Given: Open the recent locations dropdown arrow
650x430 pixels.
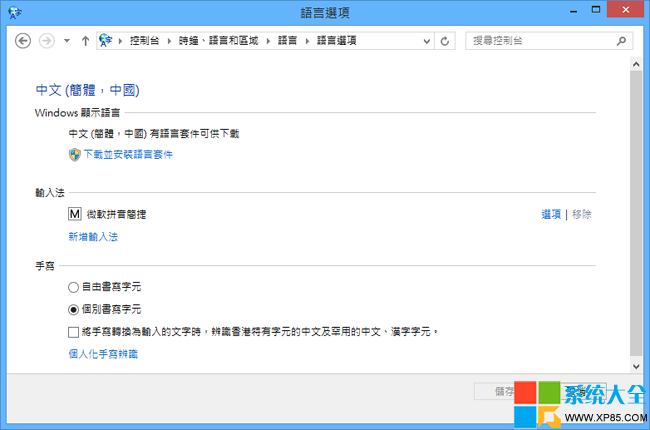Looking at the screenshot, I should point(67,41).
